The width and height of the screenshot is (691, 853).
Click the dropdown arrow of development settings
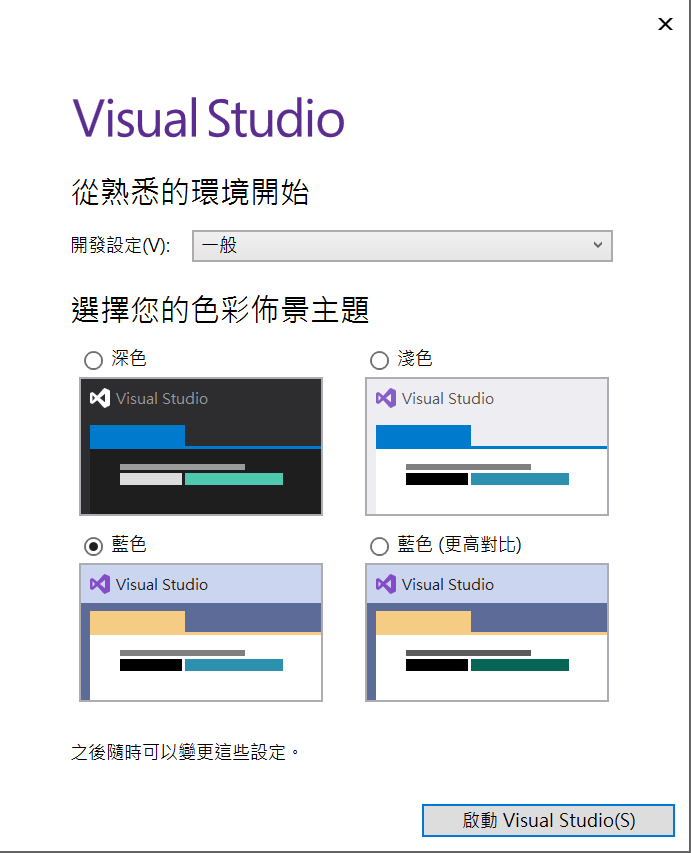(x=598, y=246)
